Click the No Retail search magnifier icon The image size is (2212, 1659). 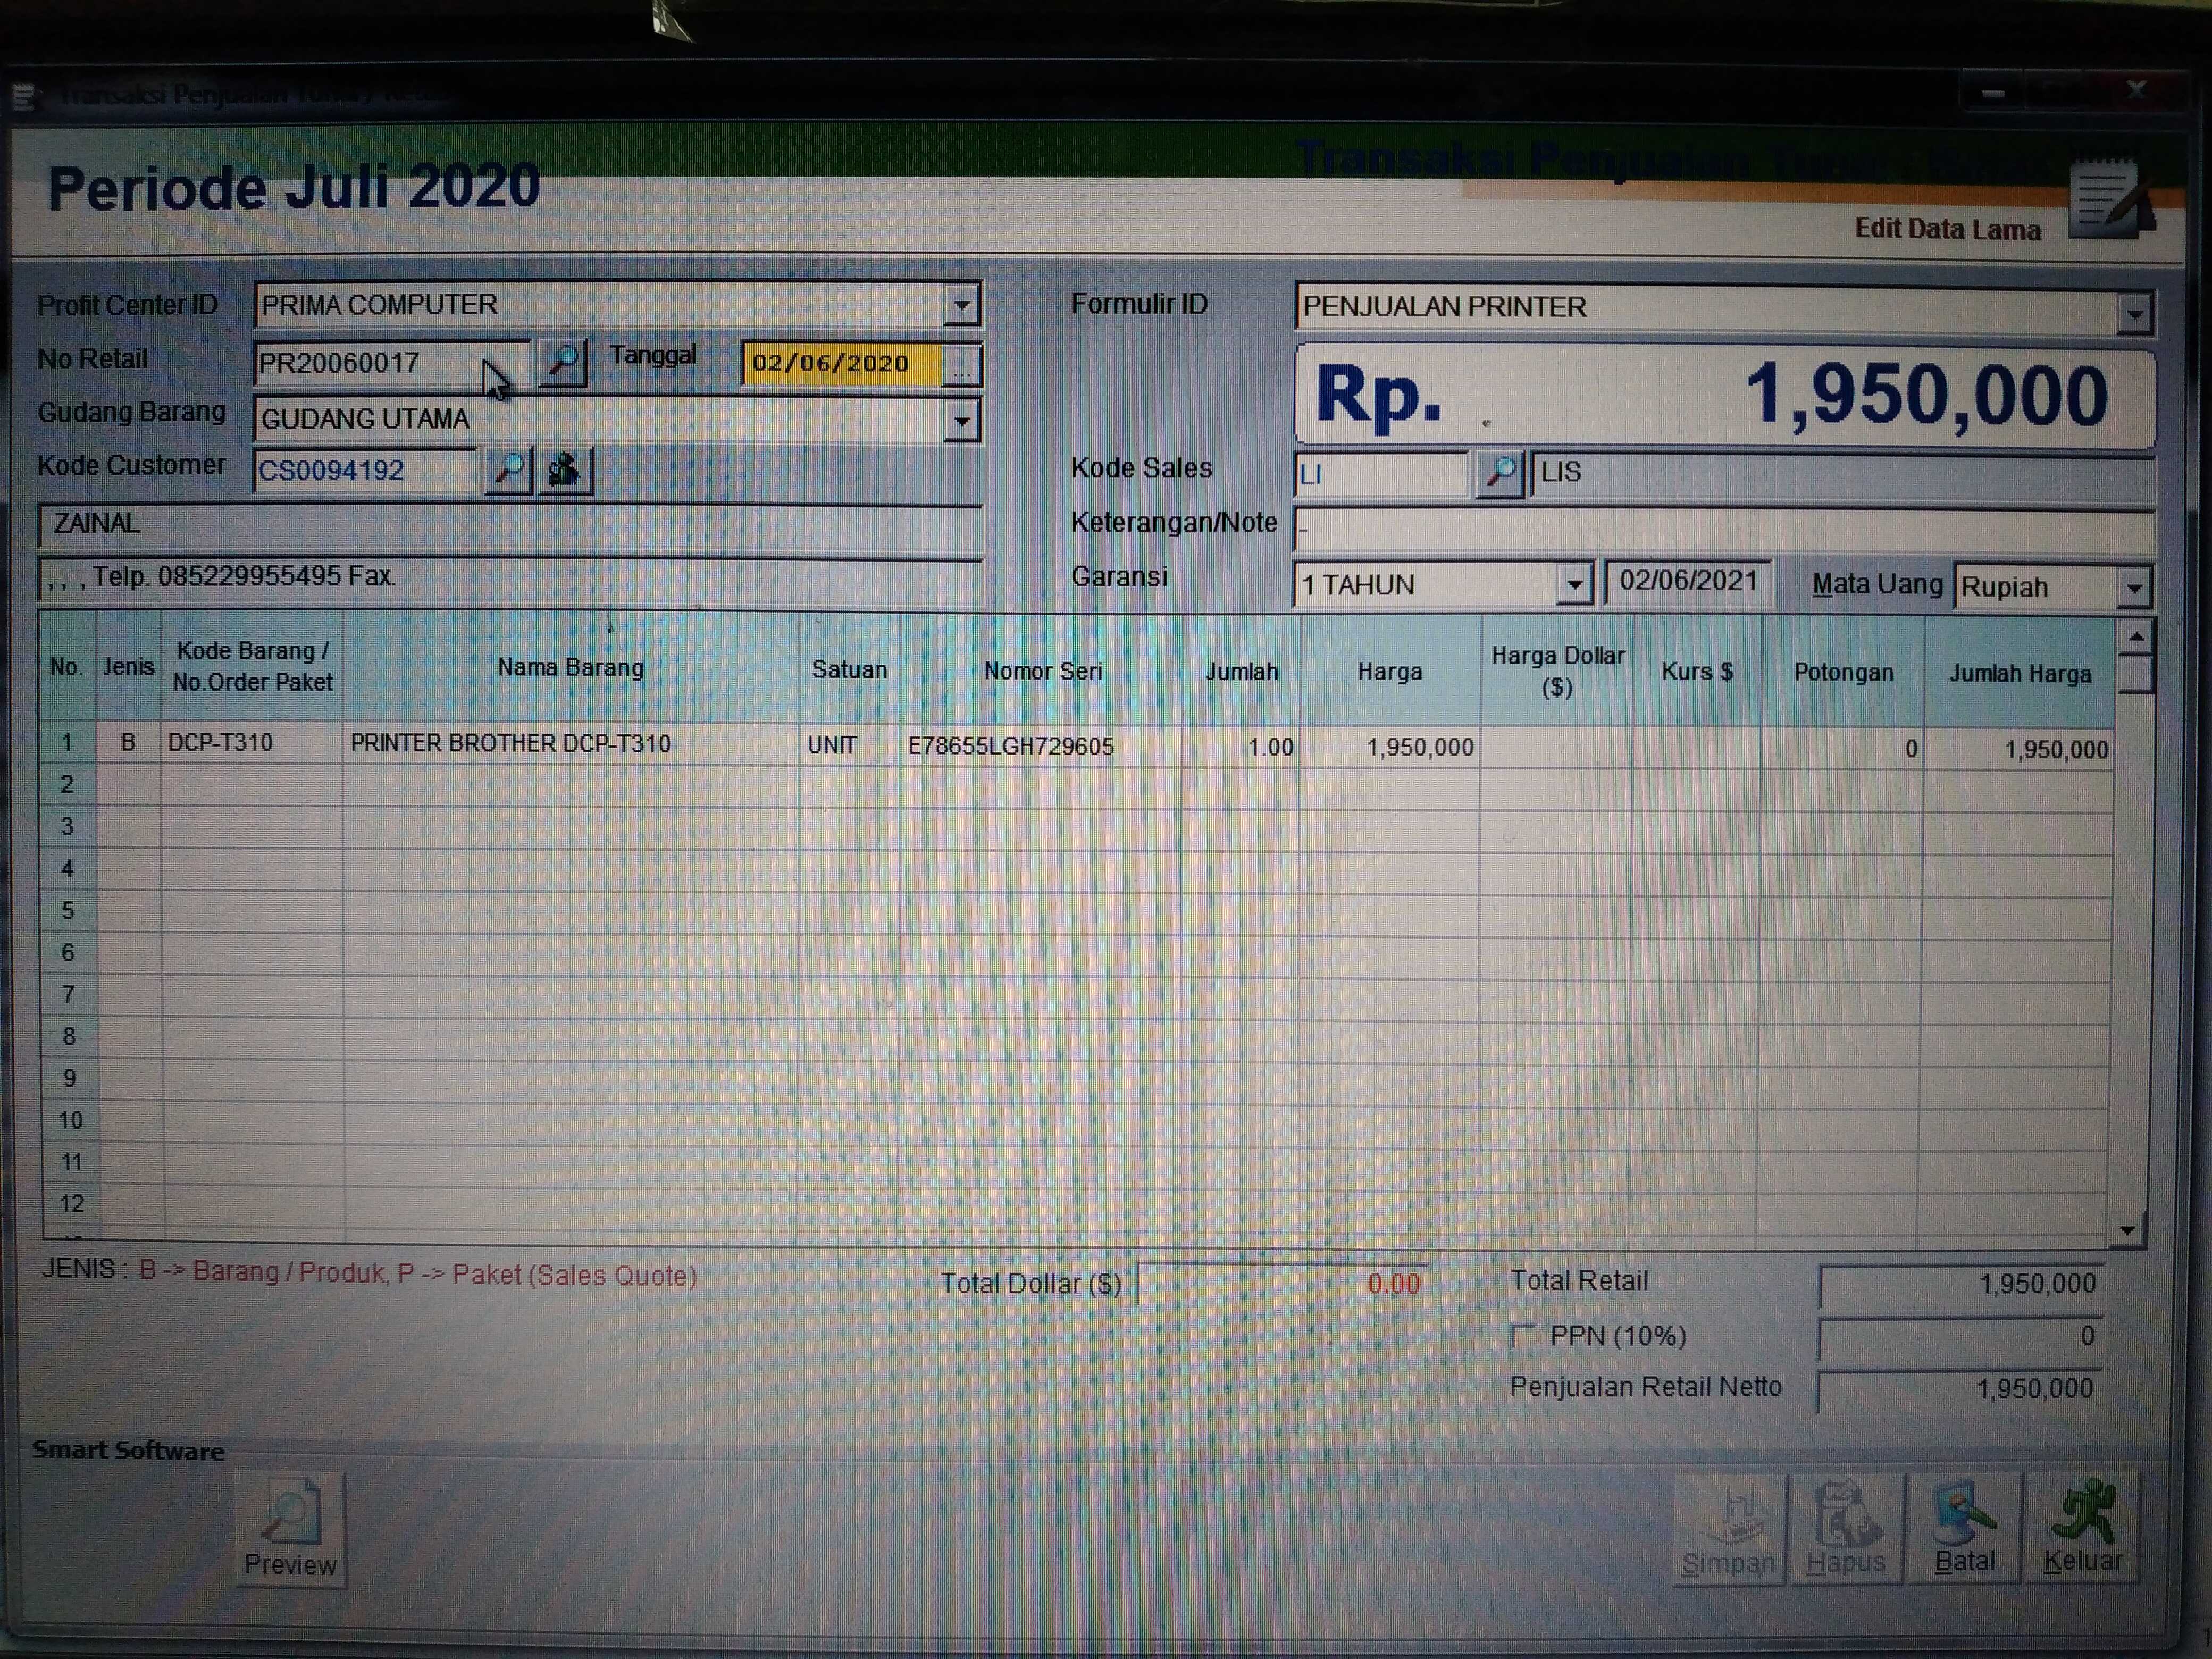click(x=563, y=361)
